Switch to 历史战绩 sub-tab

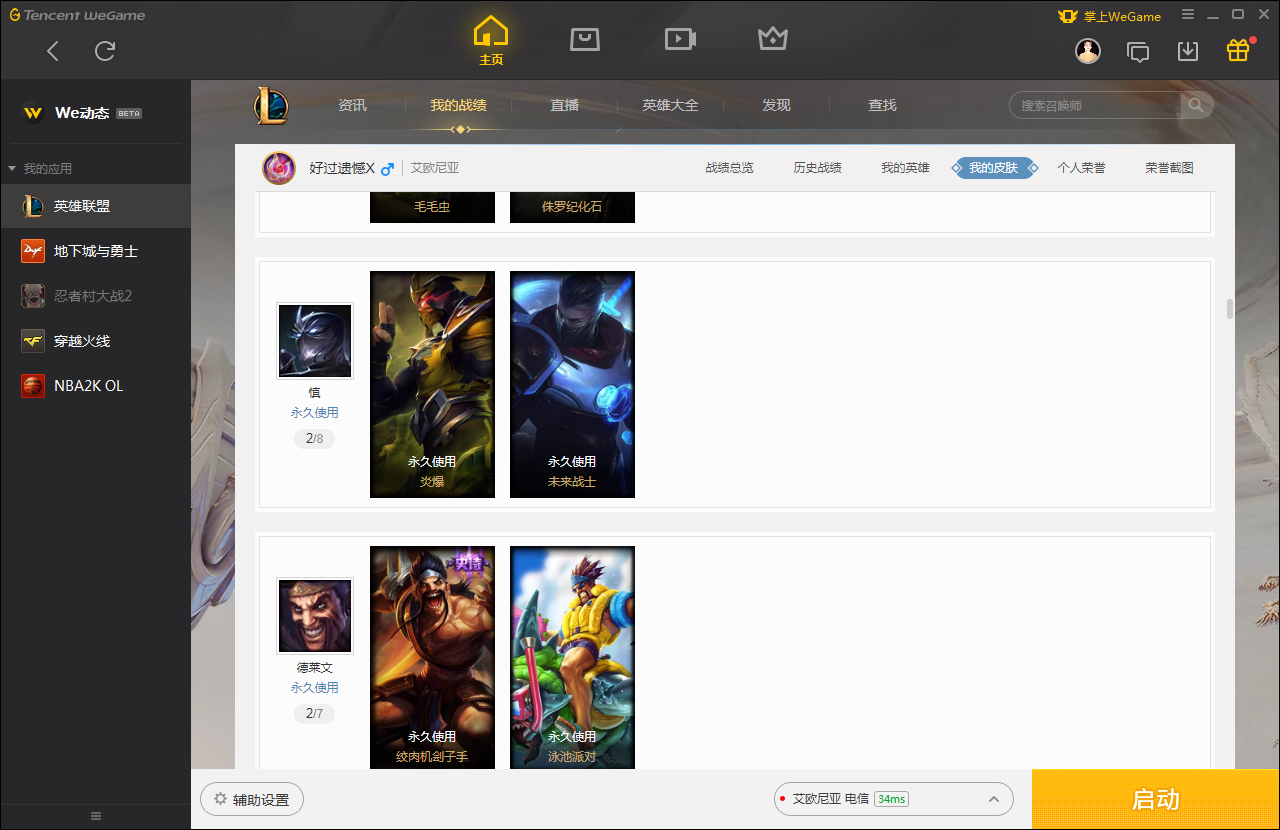coord(817,168)
